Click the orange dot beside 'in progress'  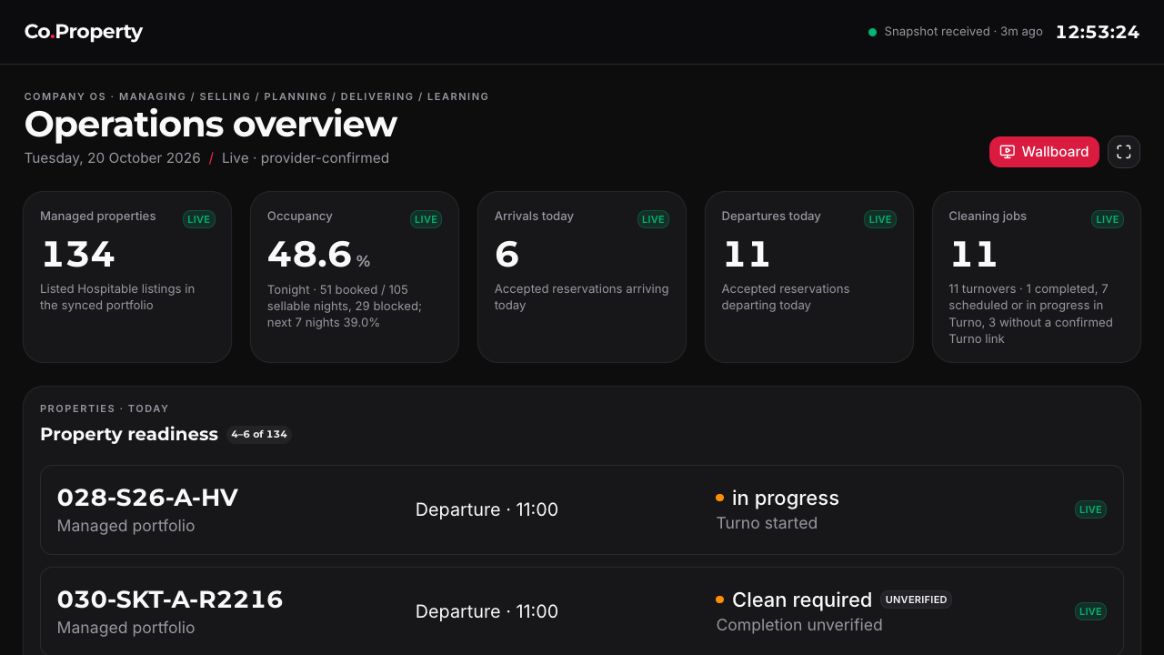pos(719,498)
